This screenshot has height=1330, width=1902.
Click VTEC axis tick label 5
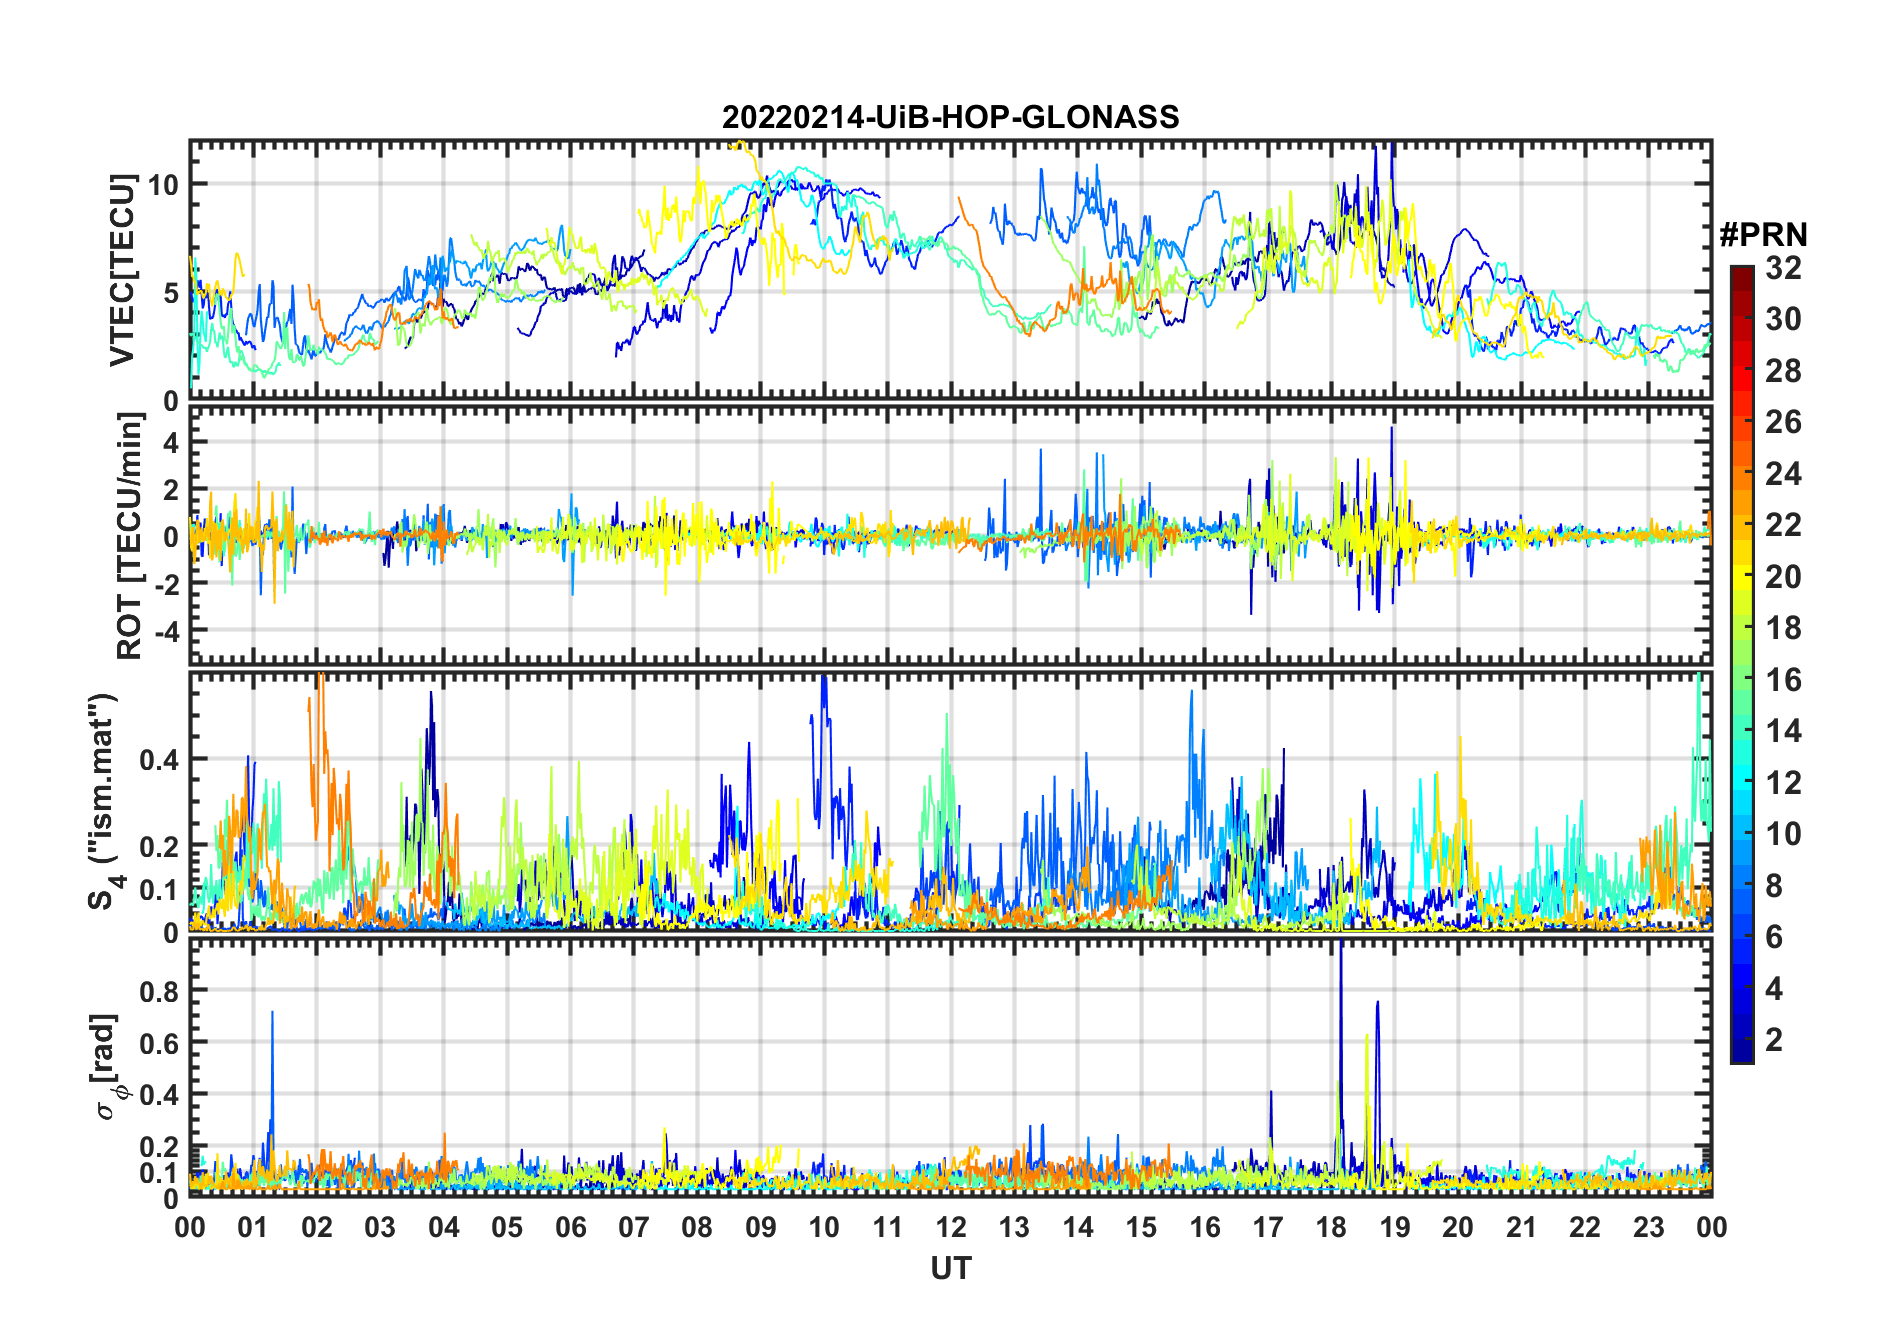pos(171,293)
